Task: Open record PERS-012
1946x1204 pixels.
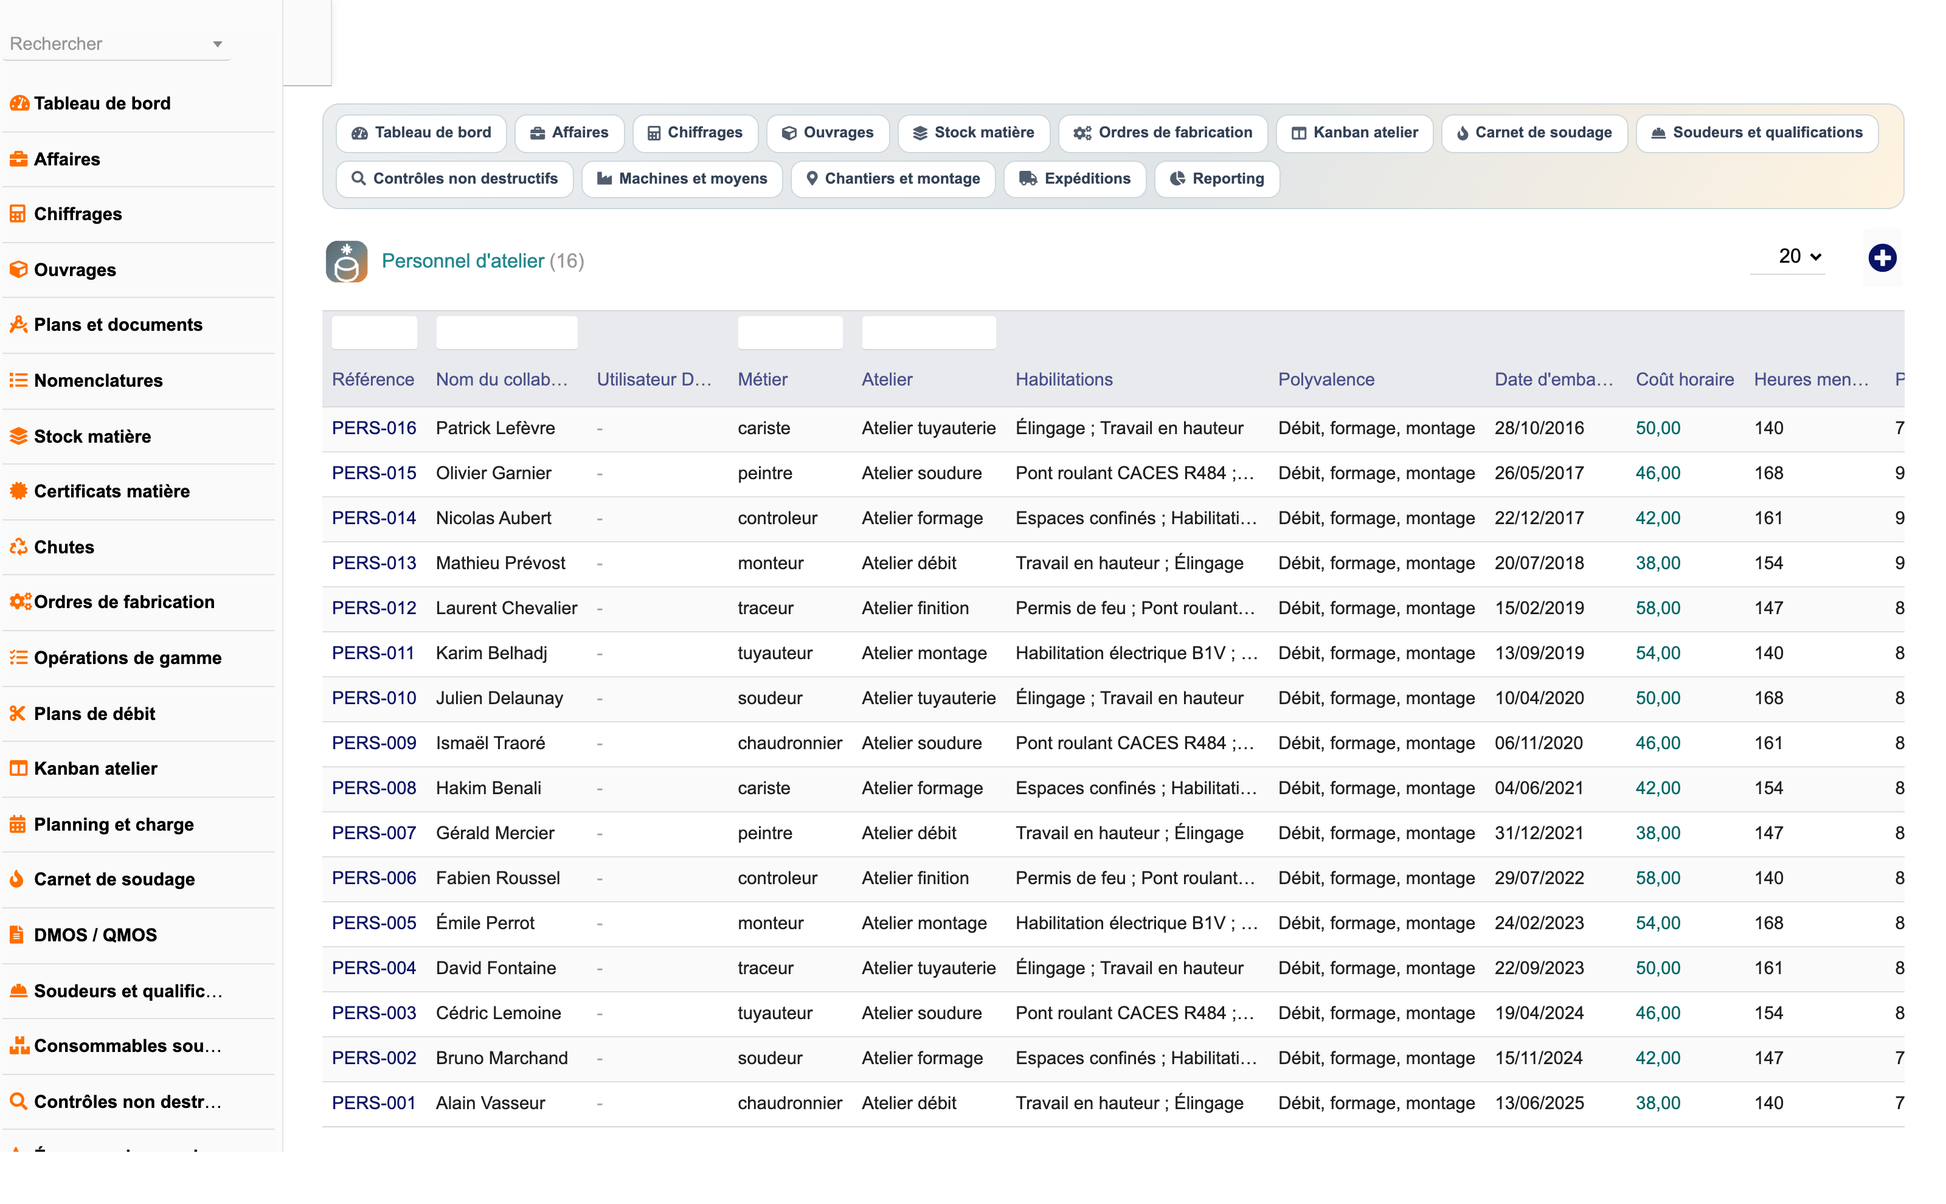Action: pyautogui.click(x=374, y=608)
